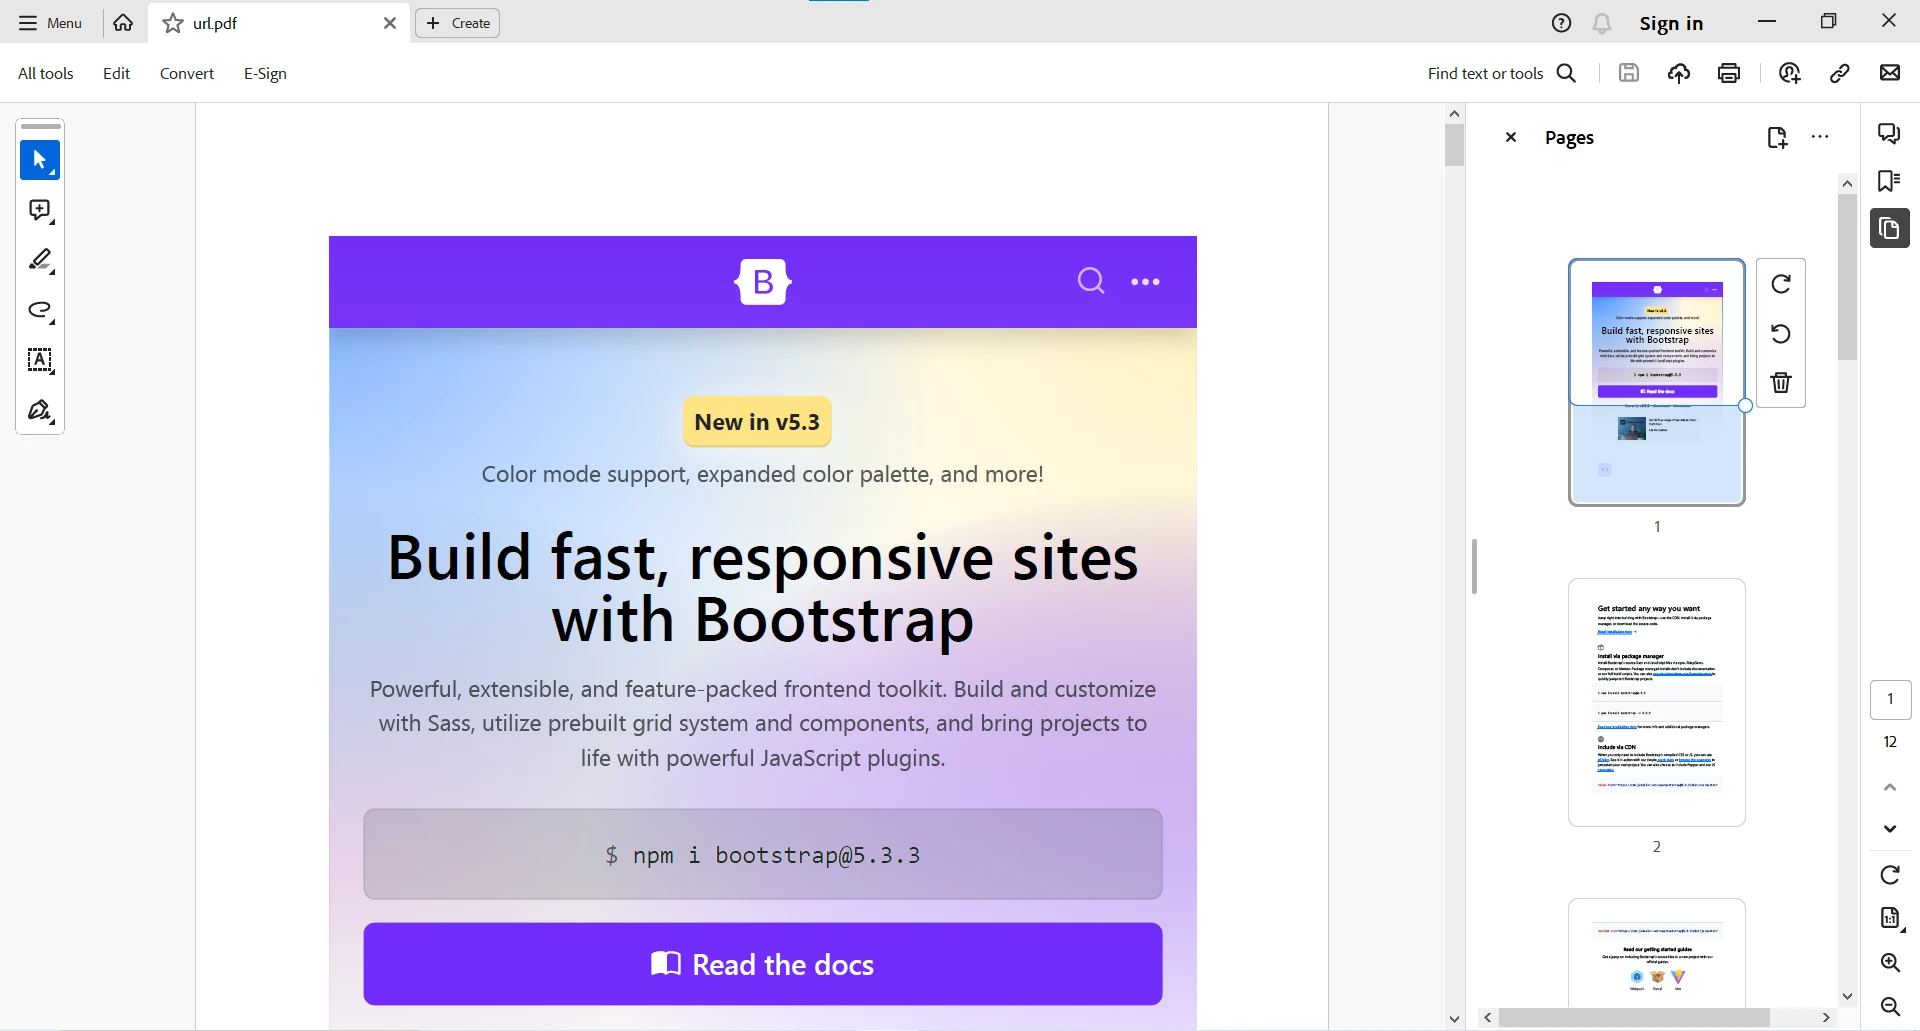Screen dimensions: 1920x1031
Task: Click the search magnifier in purple header
Action: tap(1091, 281)
